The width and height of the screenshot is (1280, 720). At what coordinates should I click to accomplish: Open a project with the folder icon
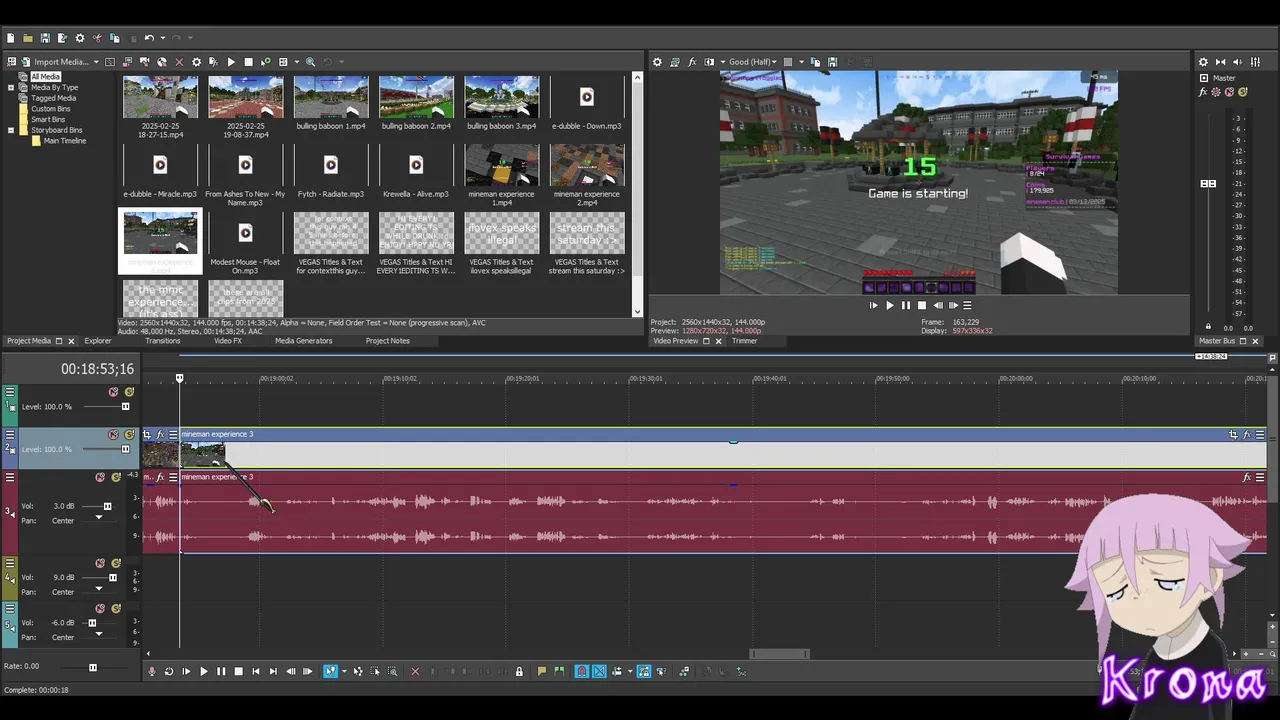point(28,38)
